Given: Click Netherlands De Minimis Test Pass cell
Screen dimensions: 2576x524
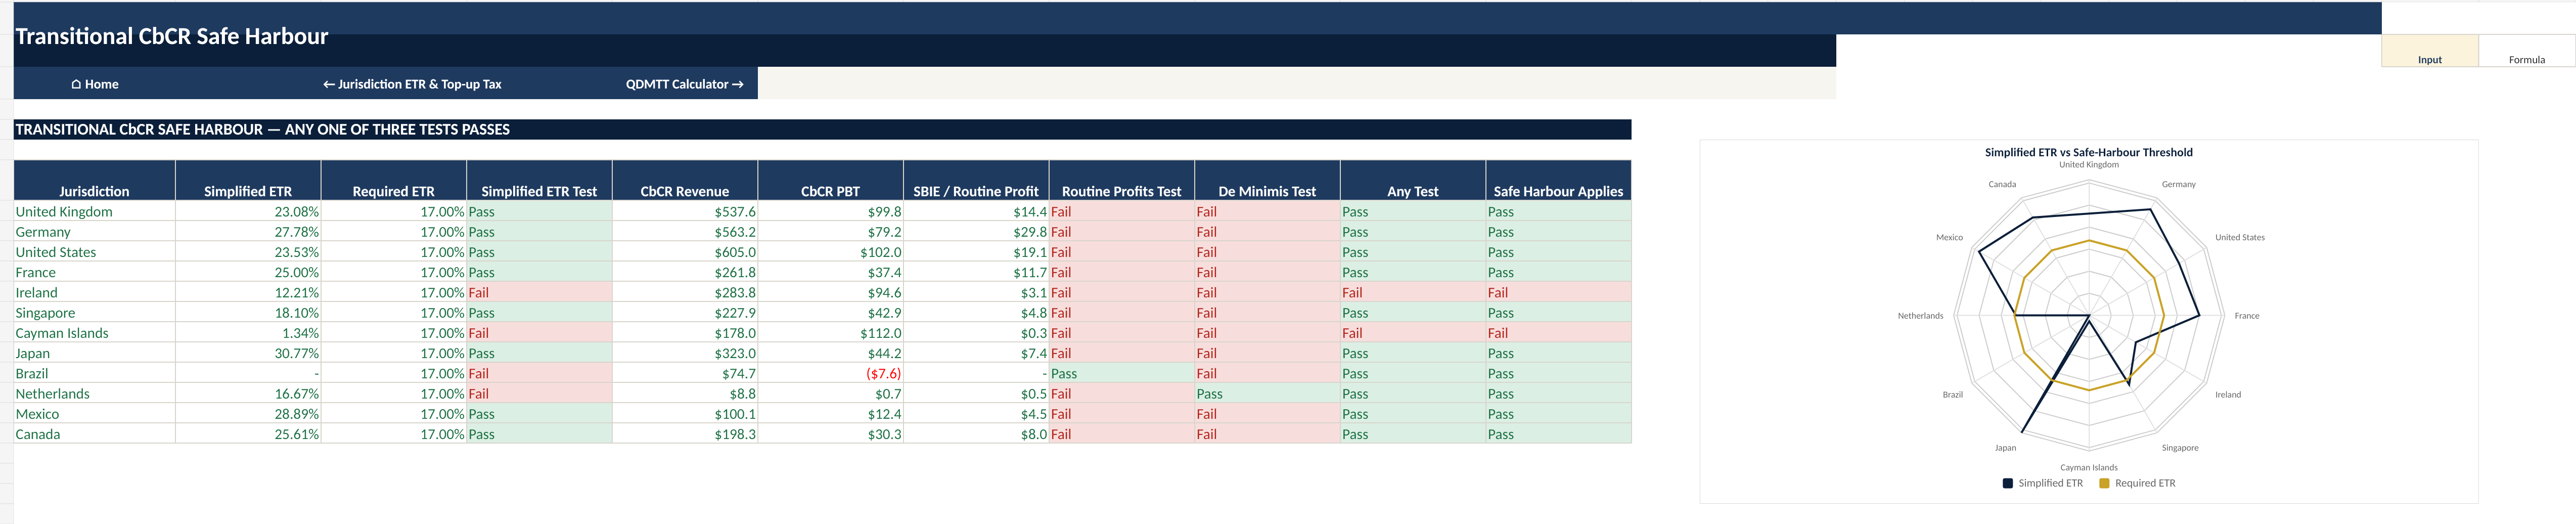Looking at the screenshot, I should tap(1267, 394).
